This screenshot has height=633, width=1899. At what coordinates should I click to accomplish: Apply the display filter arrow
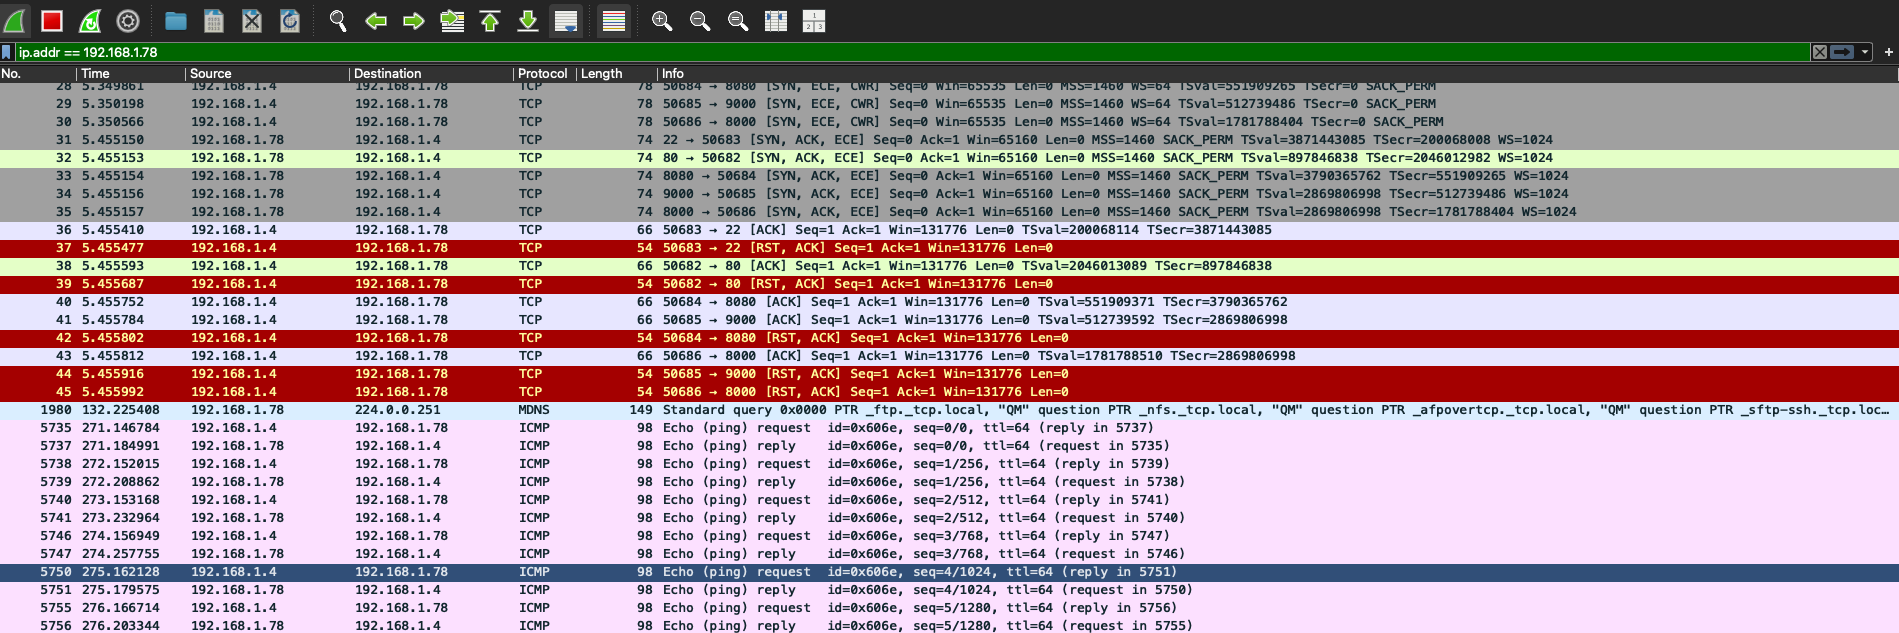[x=1842, y=52]
